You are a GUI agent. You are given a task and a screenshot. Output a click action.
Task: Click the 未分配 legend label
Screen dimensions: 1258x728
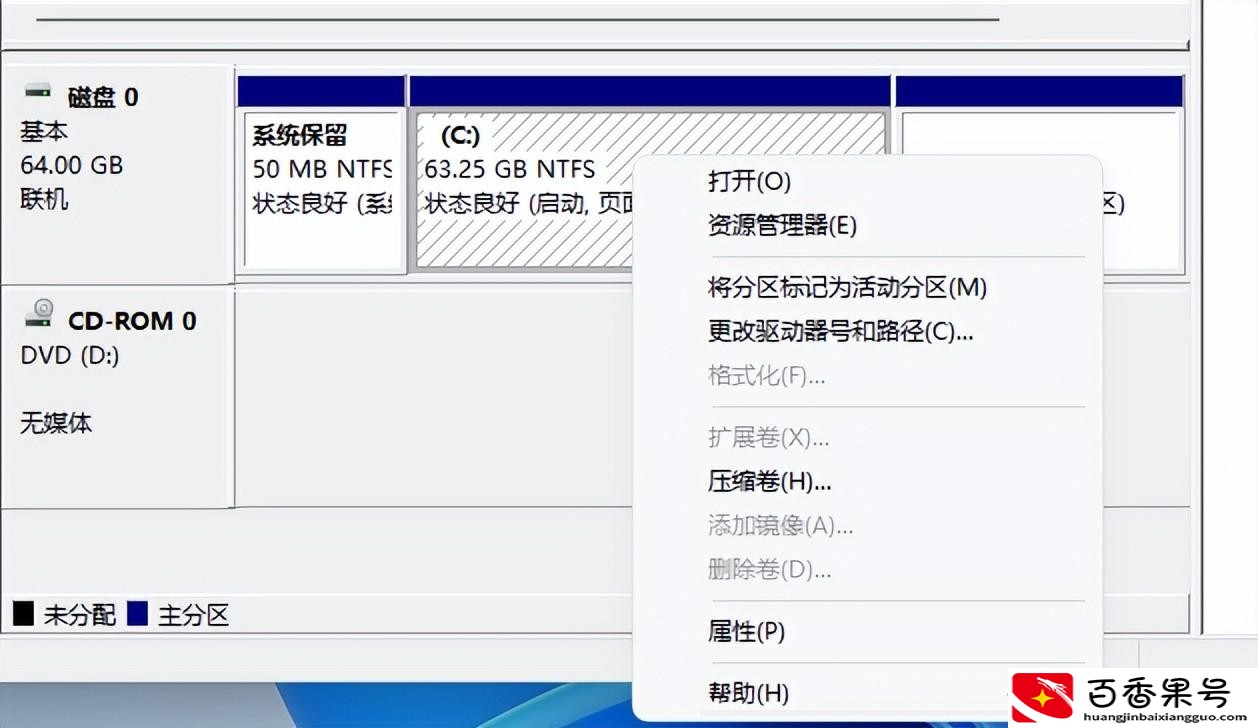pos(79,614)
